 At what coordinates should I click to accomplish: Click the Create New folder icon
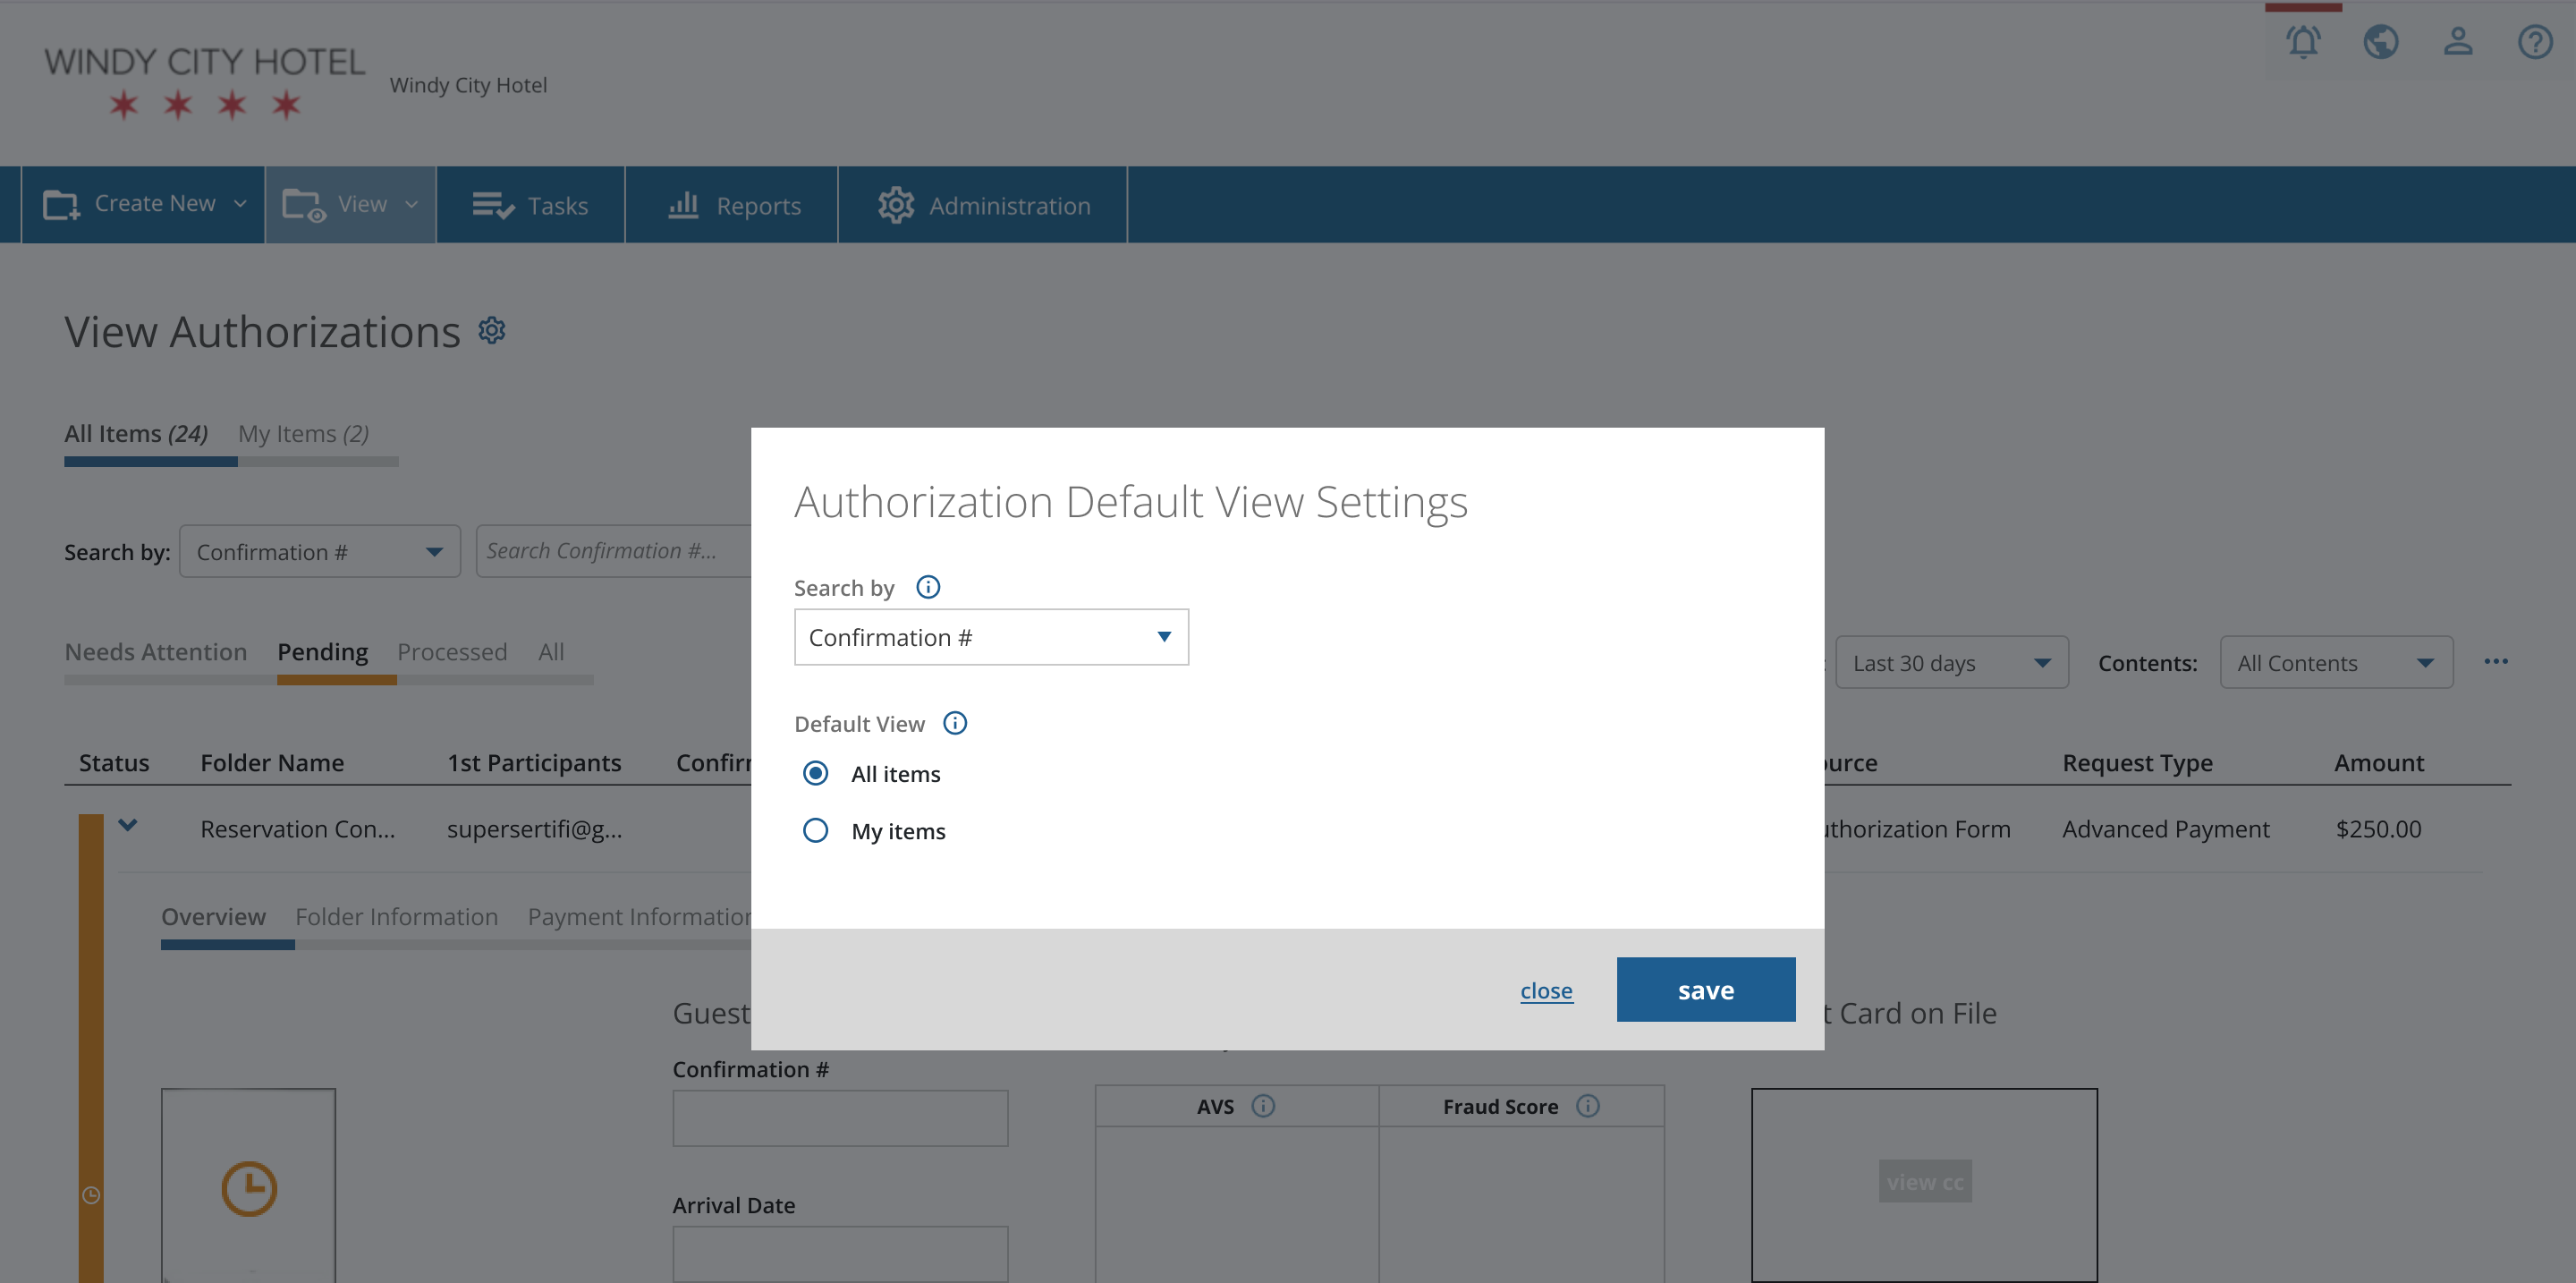pos(61,205)
